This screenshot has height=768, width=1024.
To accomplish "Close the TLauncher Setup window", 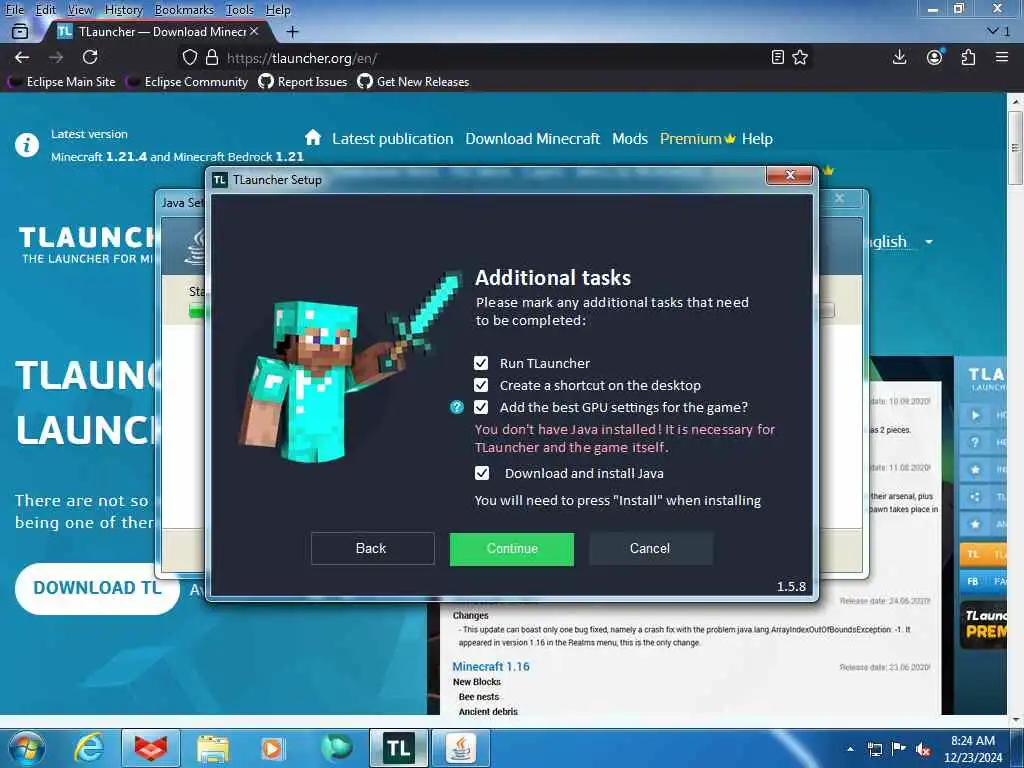I will pos(789,175).
